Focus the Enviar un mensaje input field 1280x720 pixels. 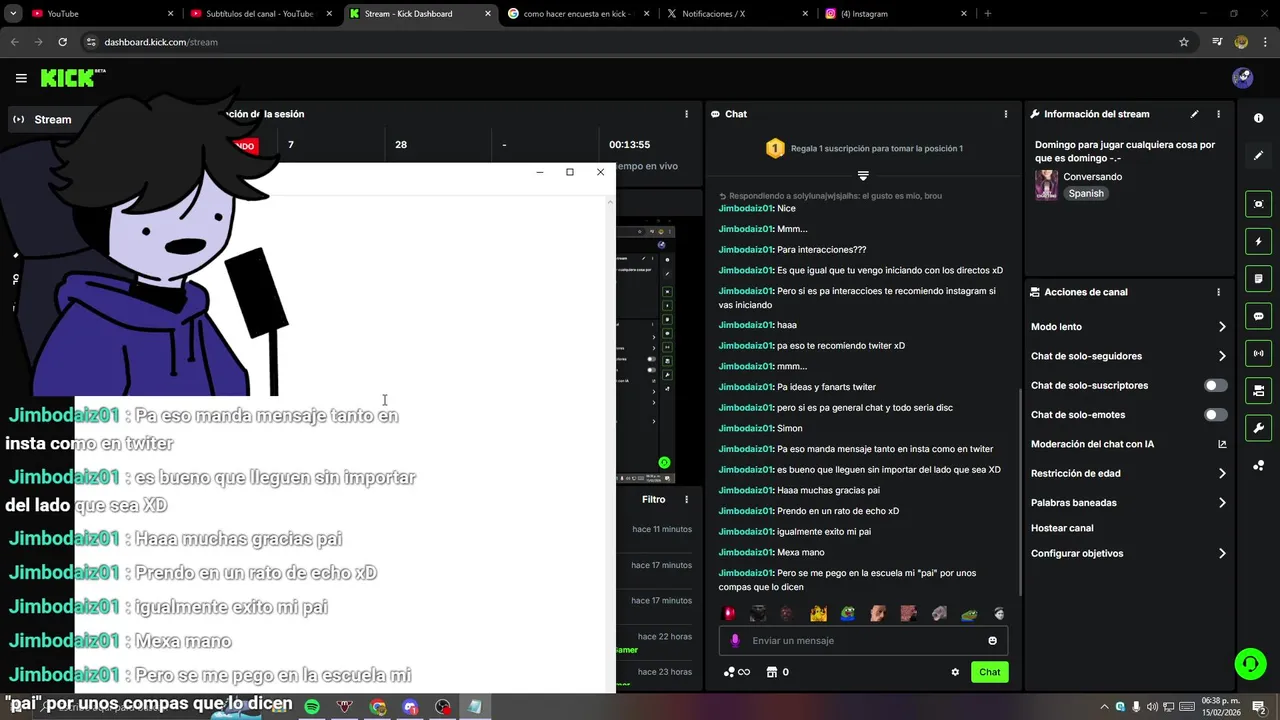tap(866, 641)
